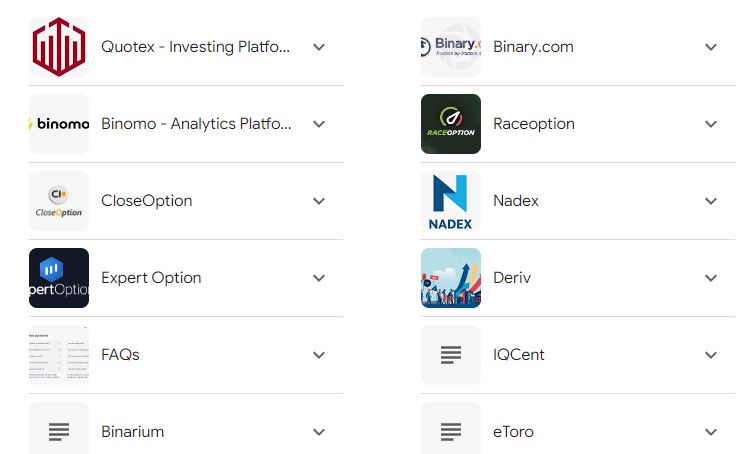Expand the FAQs chevron arrow

coord(319,354)
